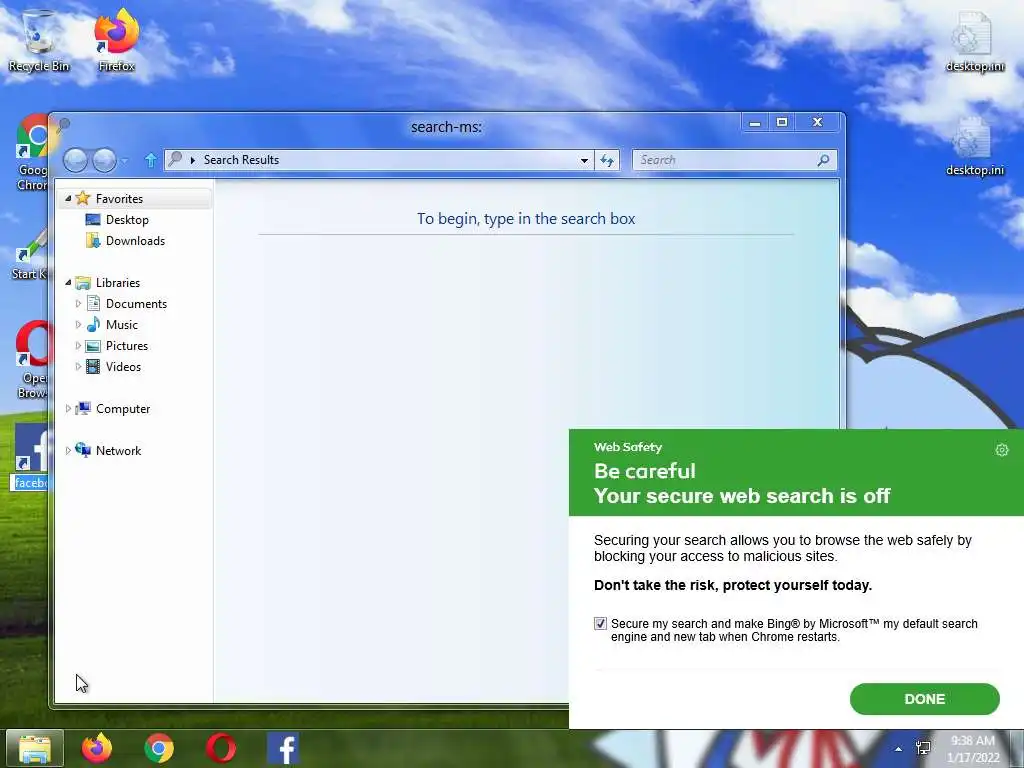Viewport: 1024px width, 768px height.
Task: Open the Pictures library
Action: click(x=127, y=345)
